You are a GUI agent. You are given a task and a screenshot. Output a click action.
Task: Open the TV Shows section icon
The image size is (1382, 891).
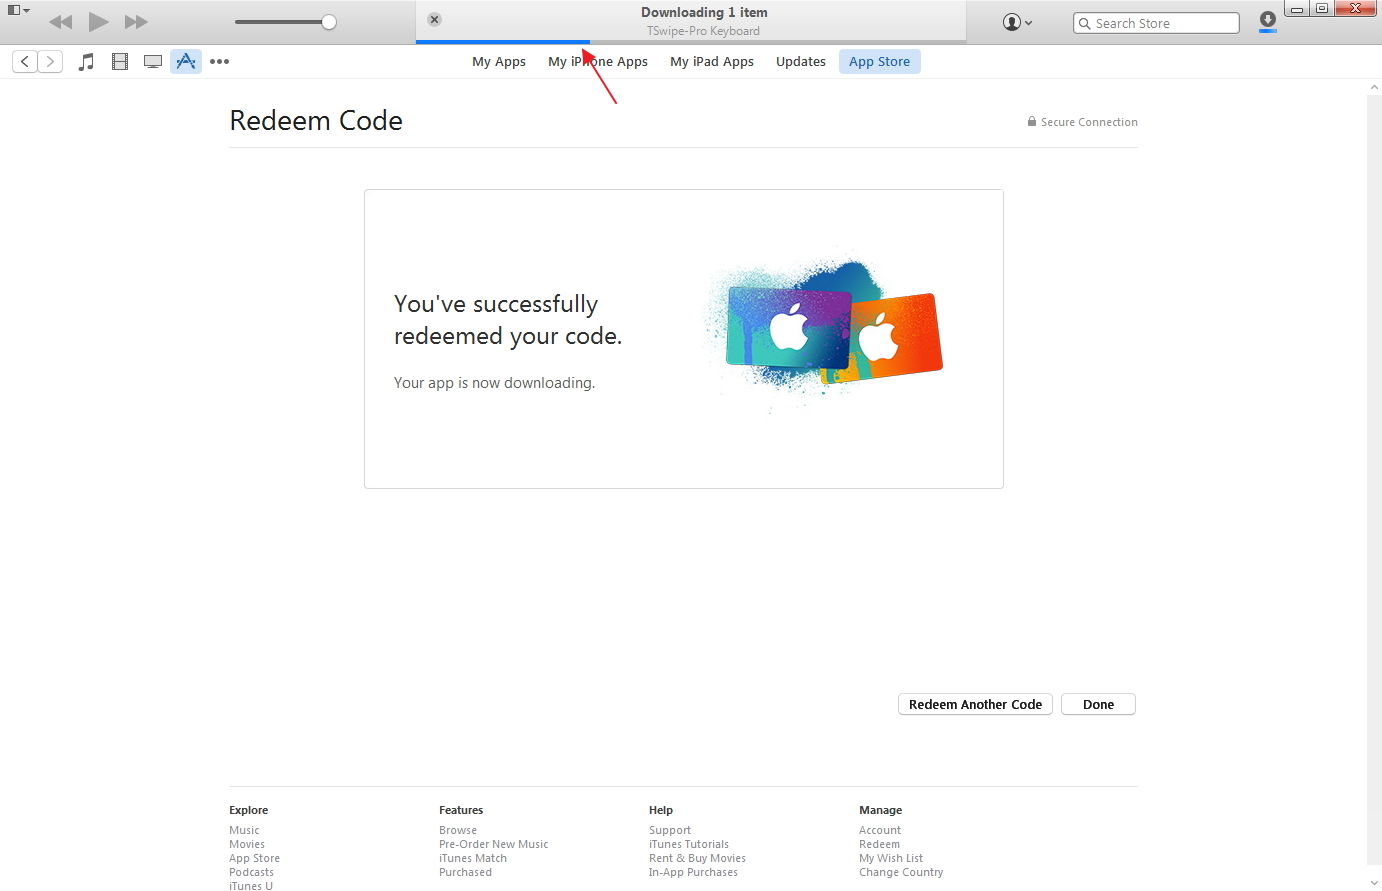point(153,61)
